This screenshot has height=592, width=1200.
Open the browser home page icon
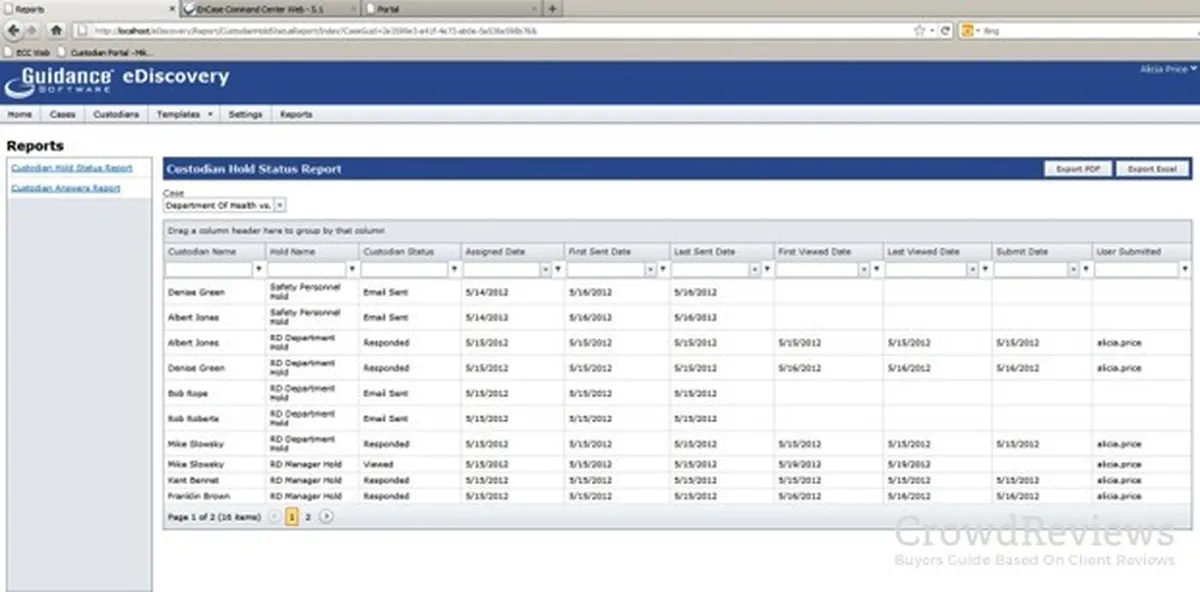point(56,31)
